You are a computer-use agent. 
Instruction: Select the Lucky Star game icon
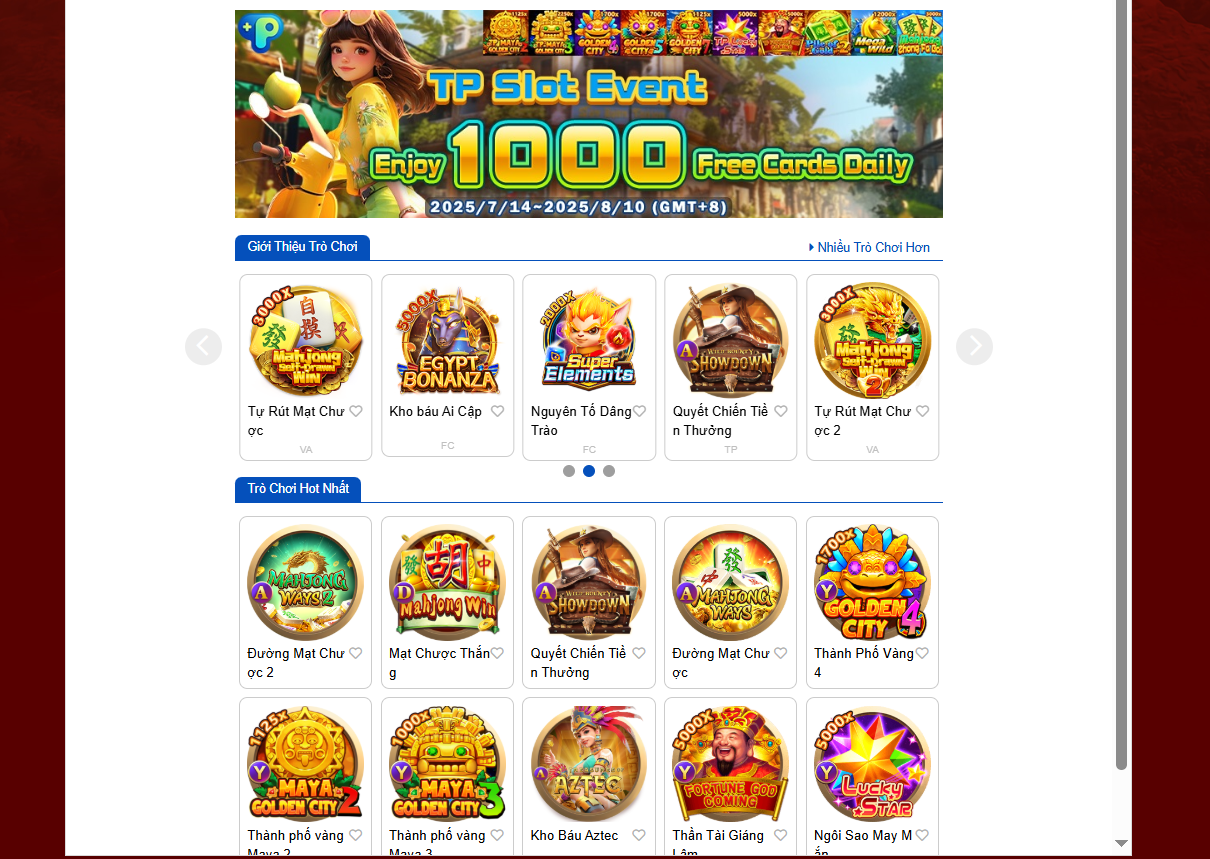pos(872,764)
